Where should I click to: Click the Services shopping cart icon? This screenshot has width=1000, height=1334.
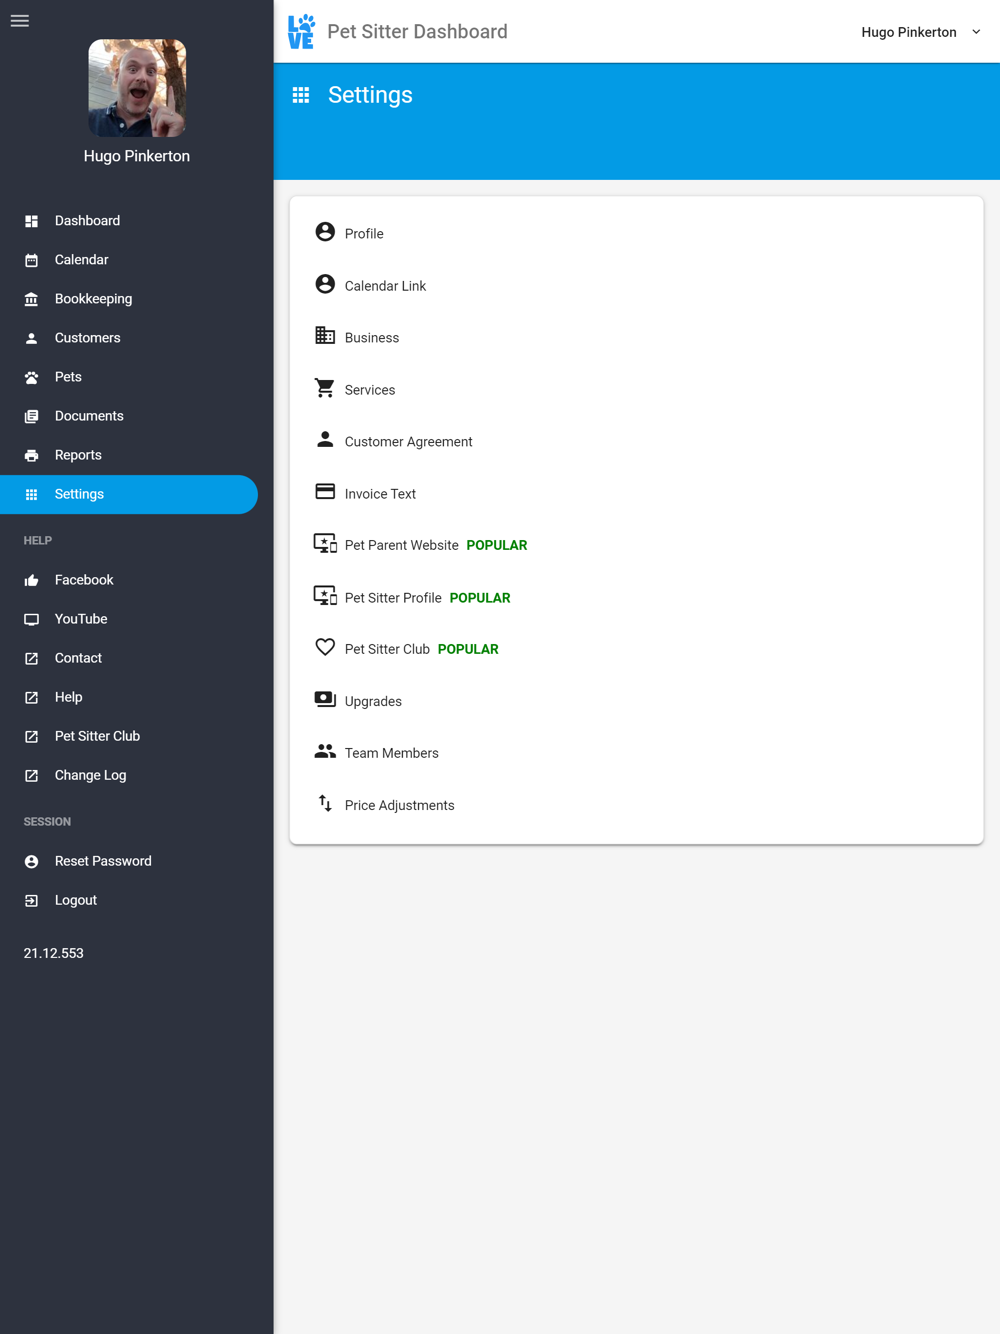tap(325, 388)
